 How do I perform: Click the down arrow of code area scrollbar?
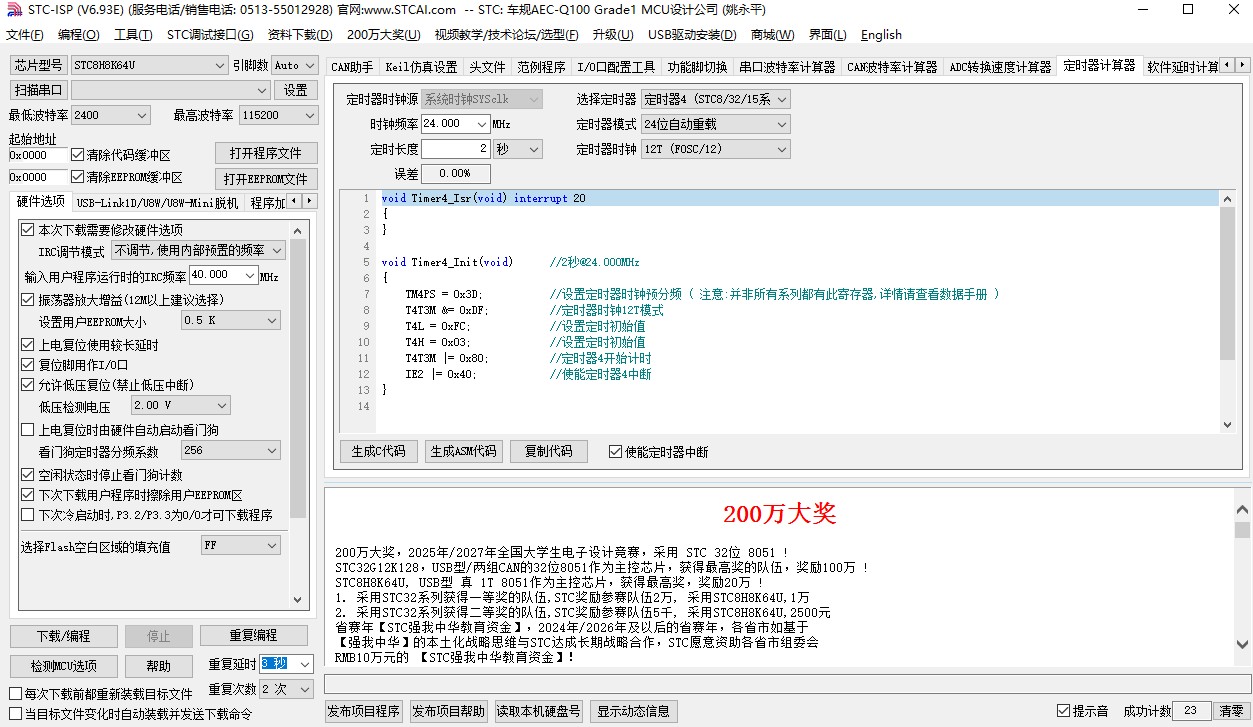coord(1228,425)
